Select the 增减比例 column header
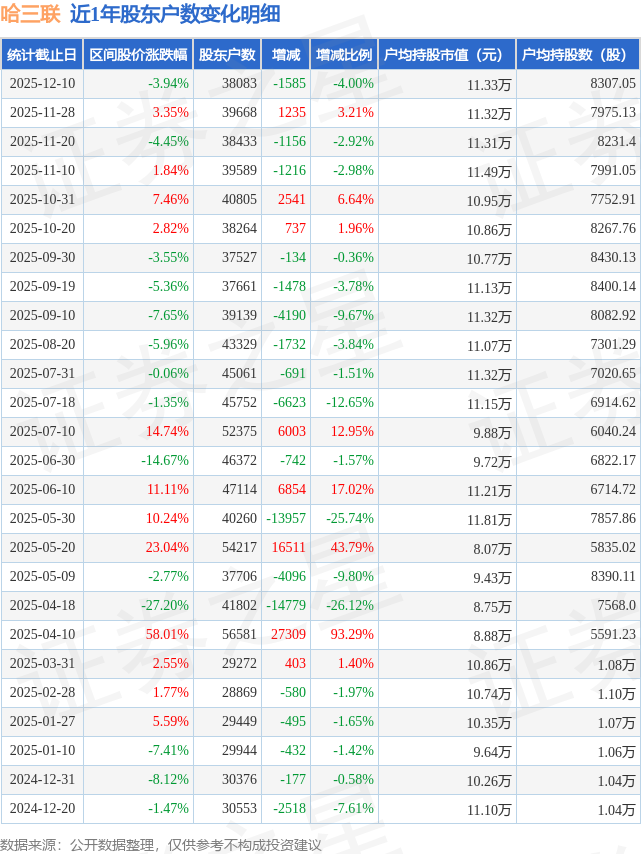Screen dimensions: 641x854 [x=344, y=55]
